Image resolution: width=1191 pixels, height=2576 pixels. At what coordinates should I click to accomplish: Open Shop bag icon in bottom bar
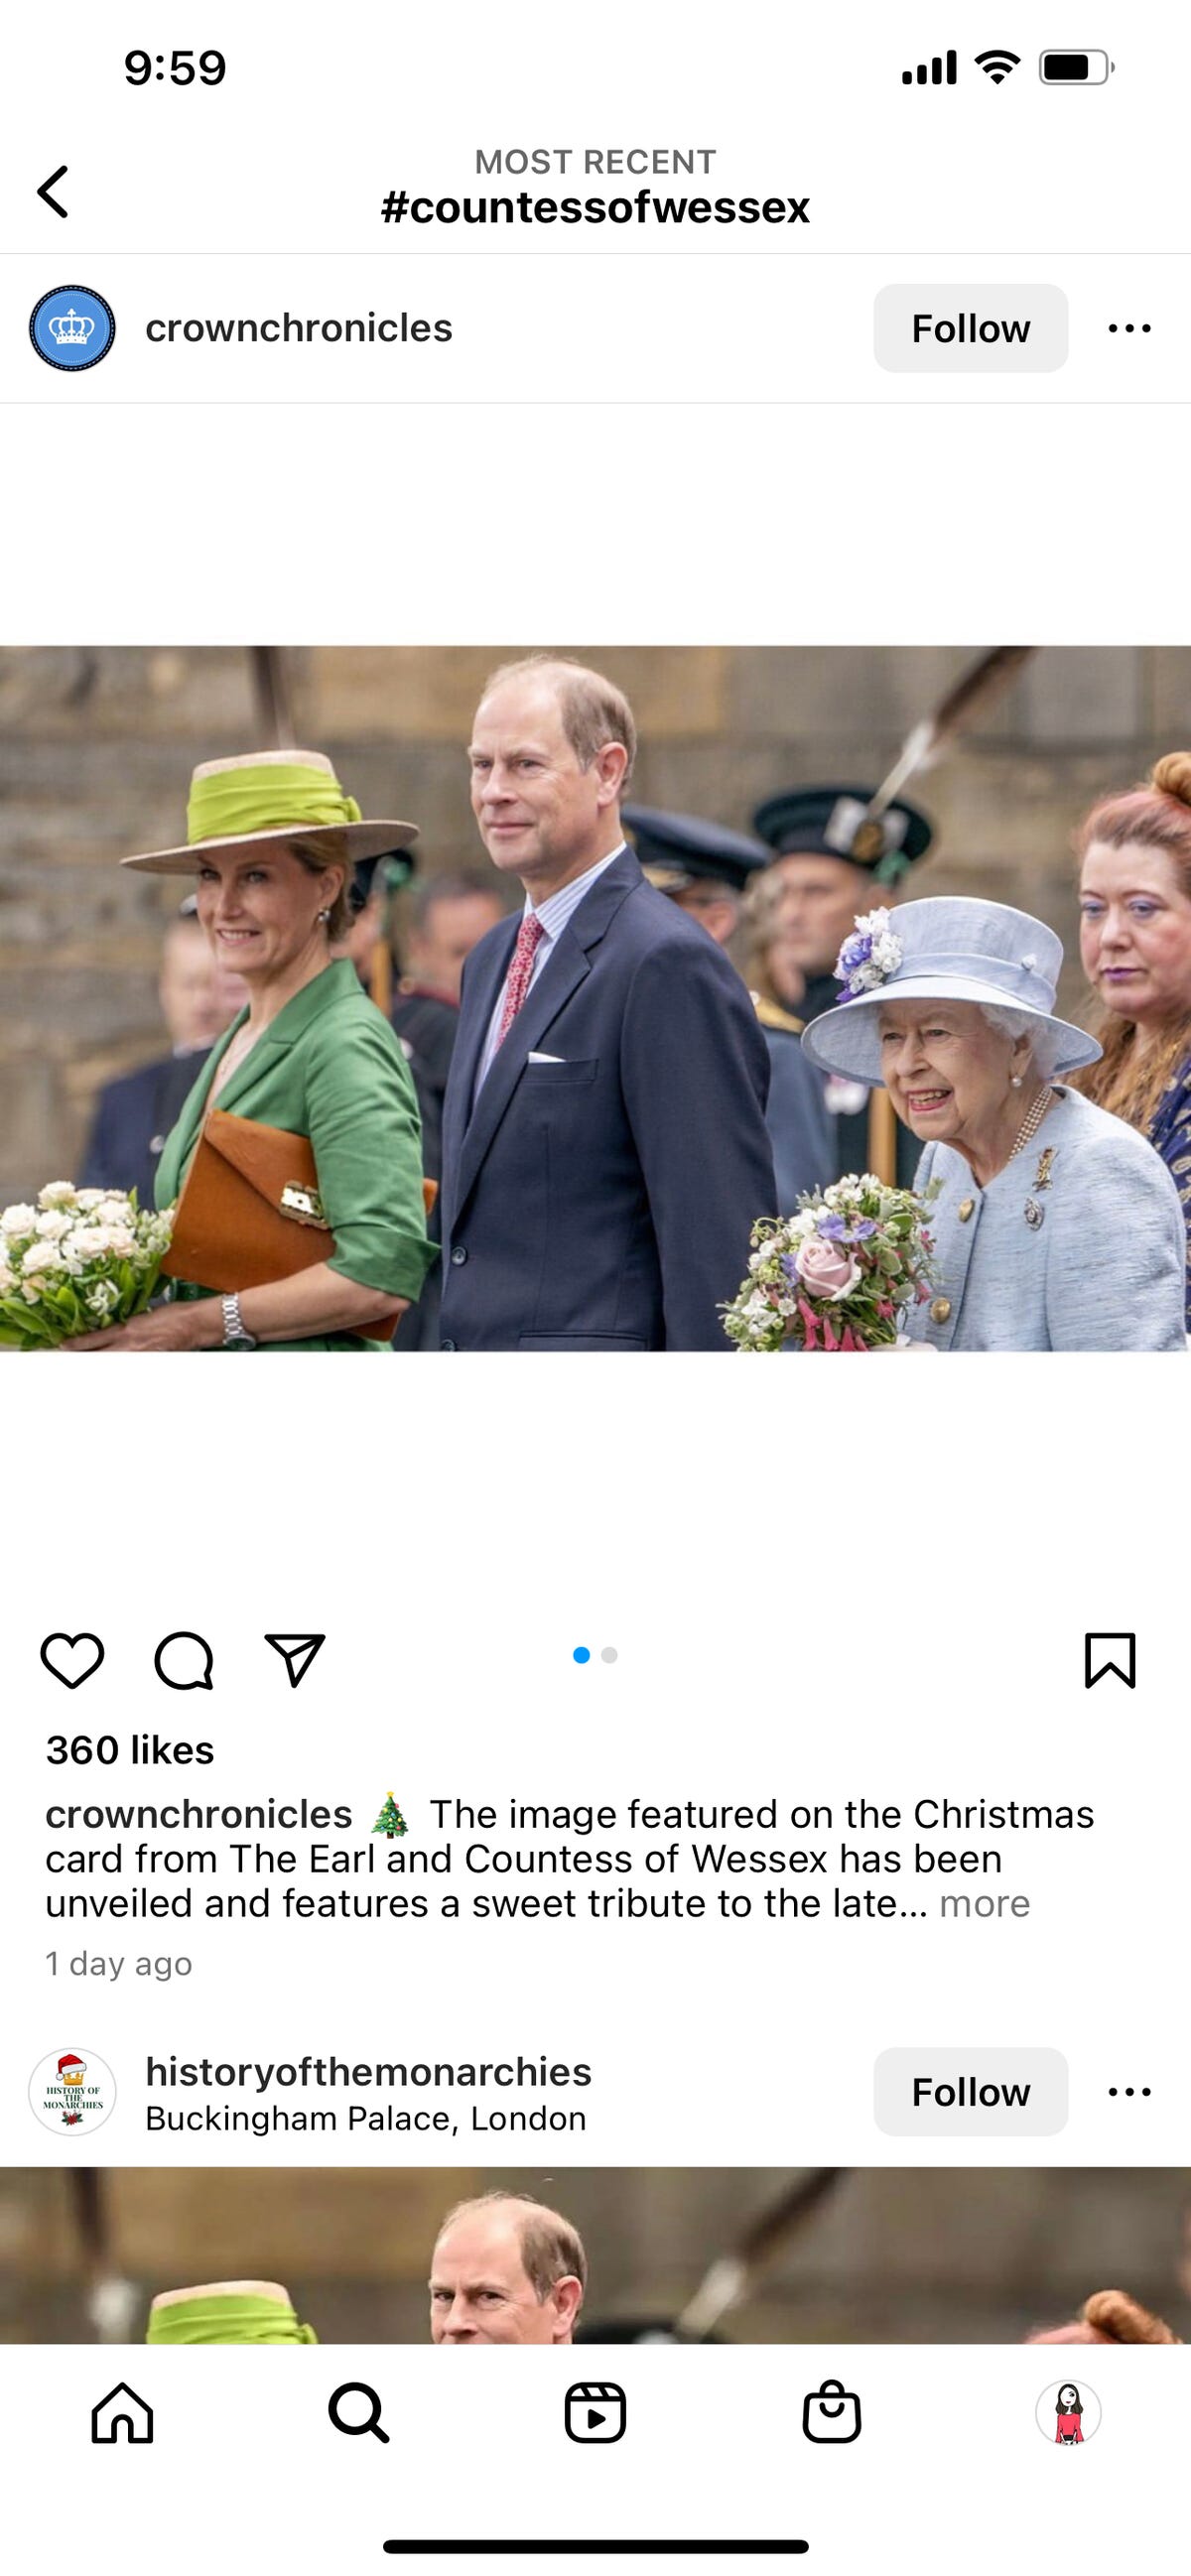click(x=832, y=2413)
